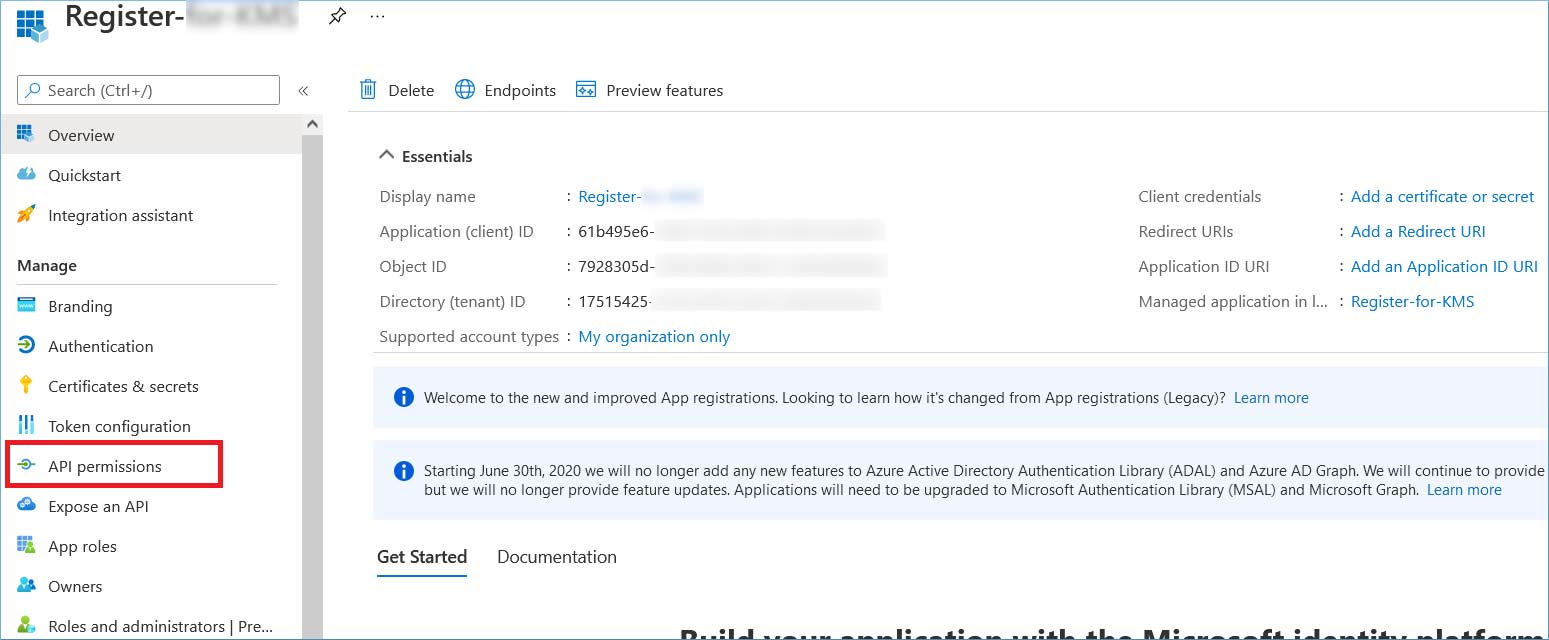
Task: Click in the Search (Ctrl+/) box
Action: click(148, 90)
